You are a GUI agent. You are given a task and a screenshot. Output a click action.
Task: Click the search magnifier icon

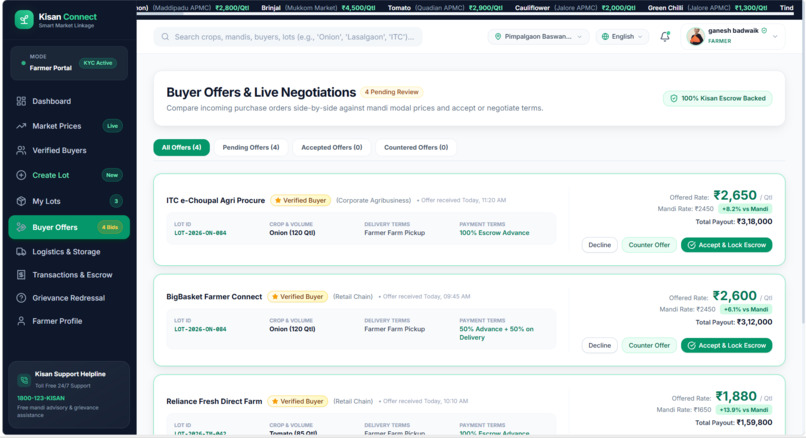pyautogui.click(x=165, y=37)
